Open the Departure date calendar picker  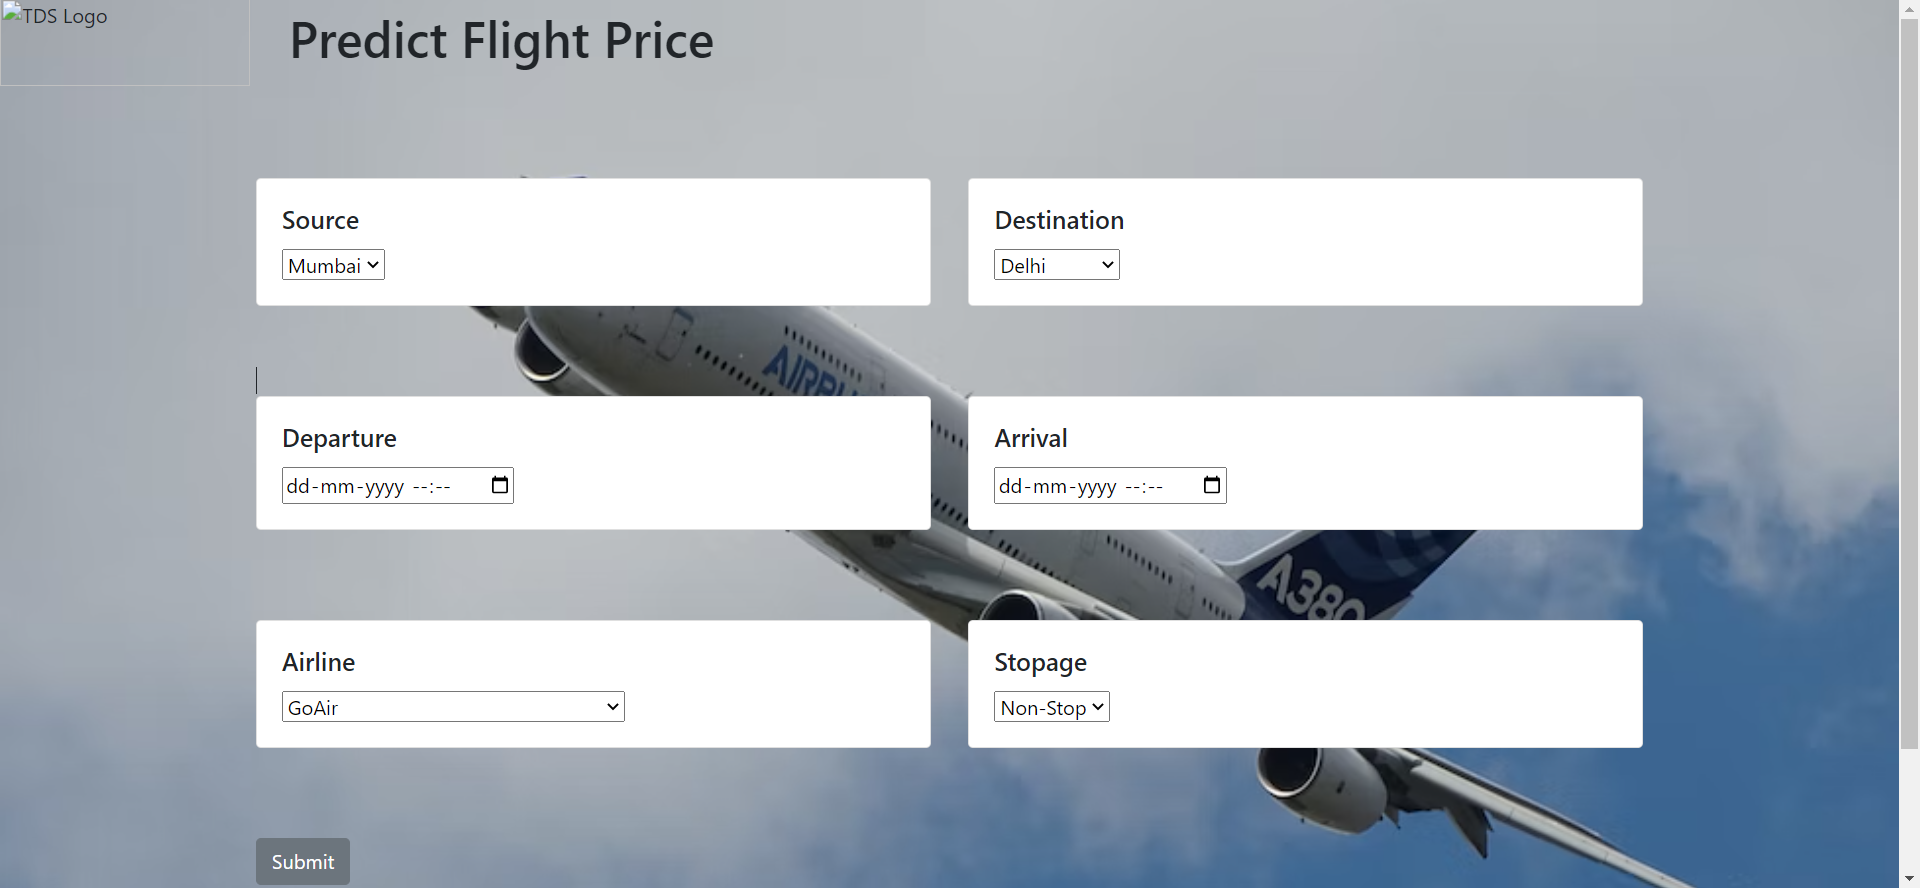pos(499,485)
